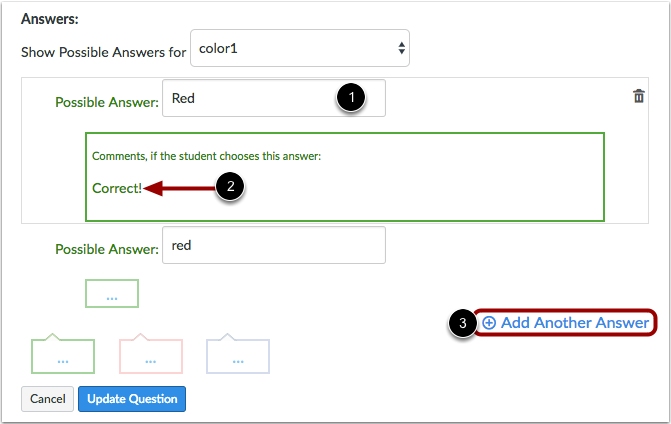Click the black number 1 annotation marker
671x424 pixels.
tap(351, 98)
